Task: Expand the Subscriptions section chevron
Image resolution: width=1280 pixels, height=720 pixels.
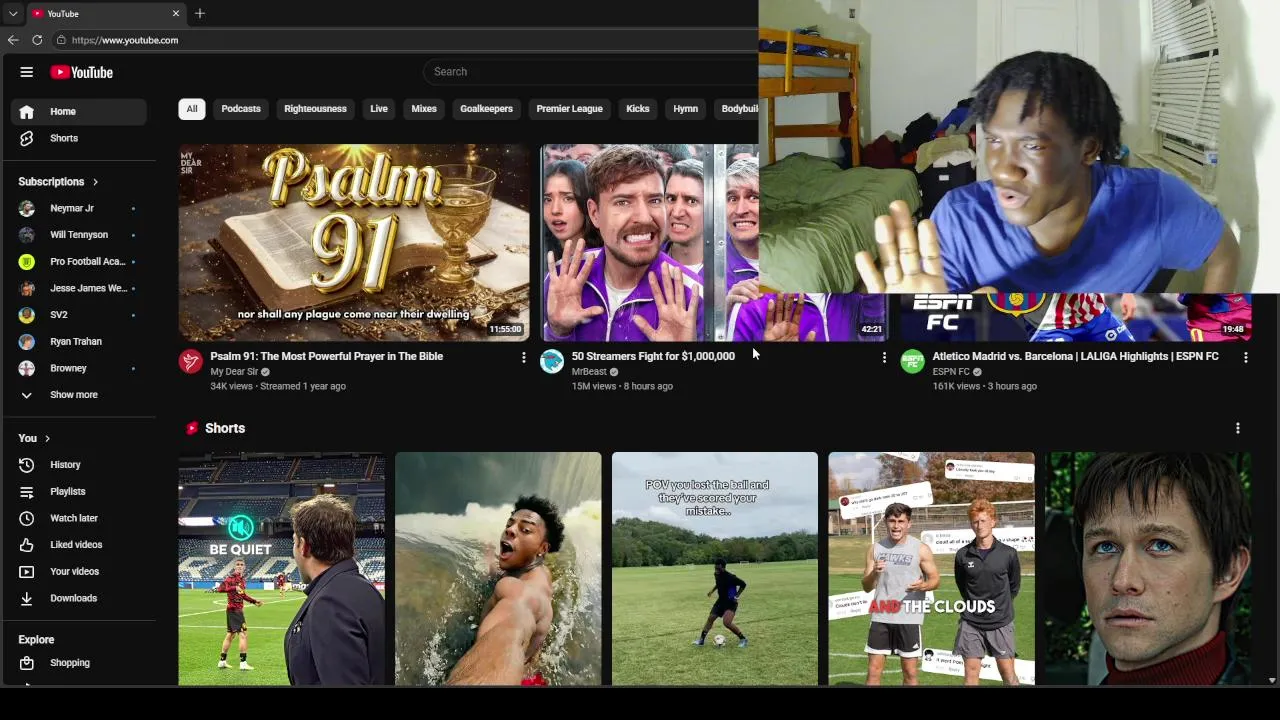Action: [x=95, y=182]
